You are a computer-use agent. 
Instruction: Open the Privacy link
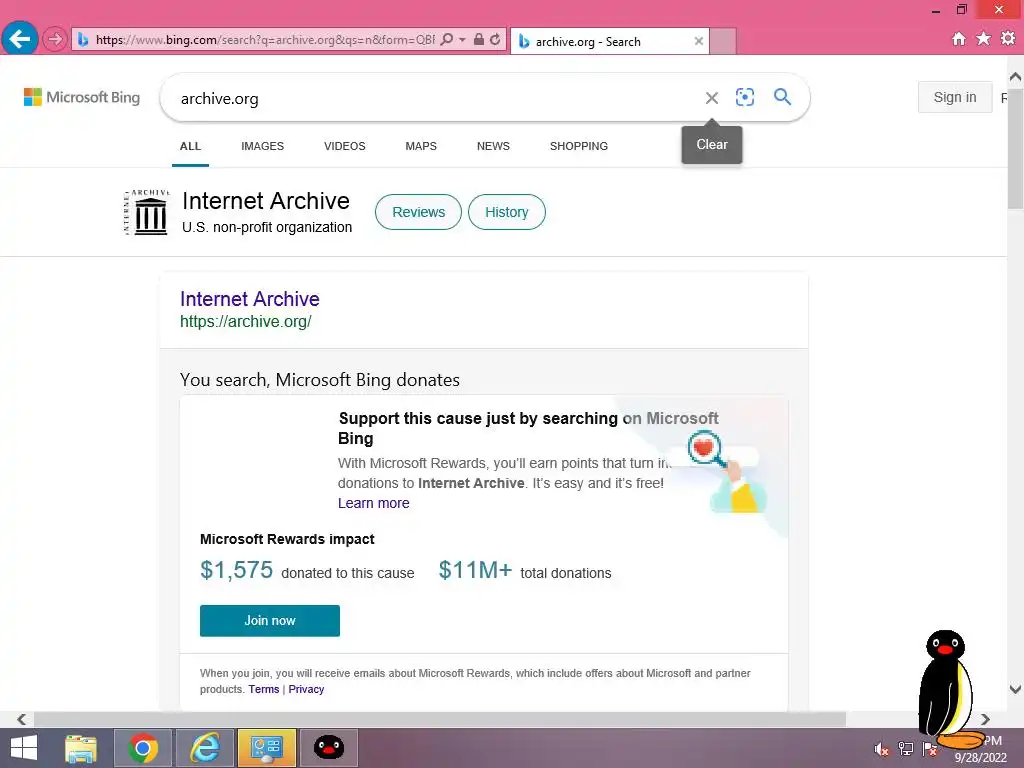[306, 690]
